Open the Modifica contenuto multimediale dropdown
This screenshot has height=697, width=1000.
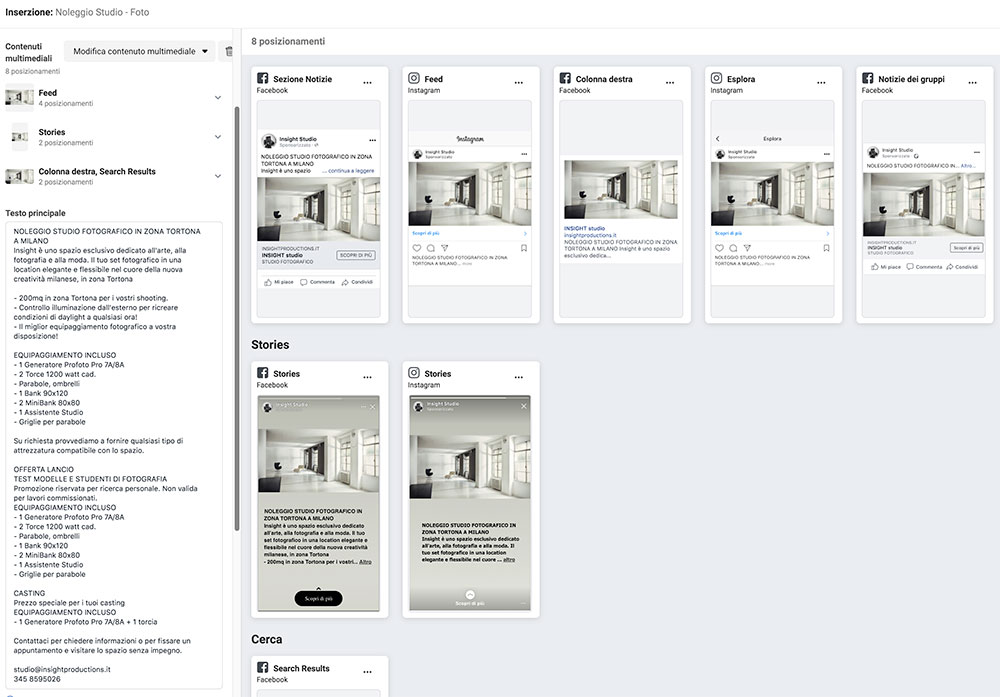(x=140, y=51)
